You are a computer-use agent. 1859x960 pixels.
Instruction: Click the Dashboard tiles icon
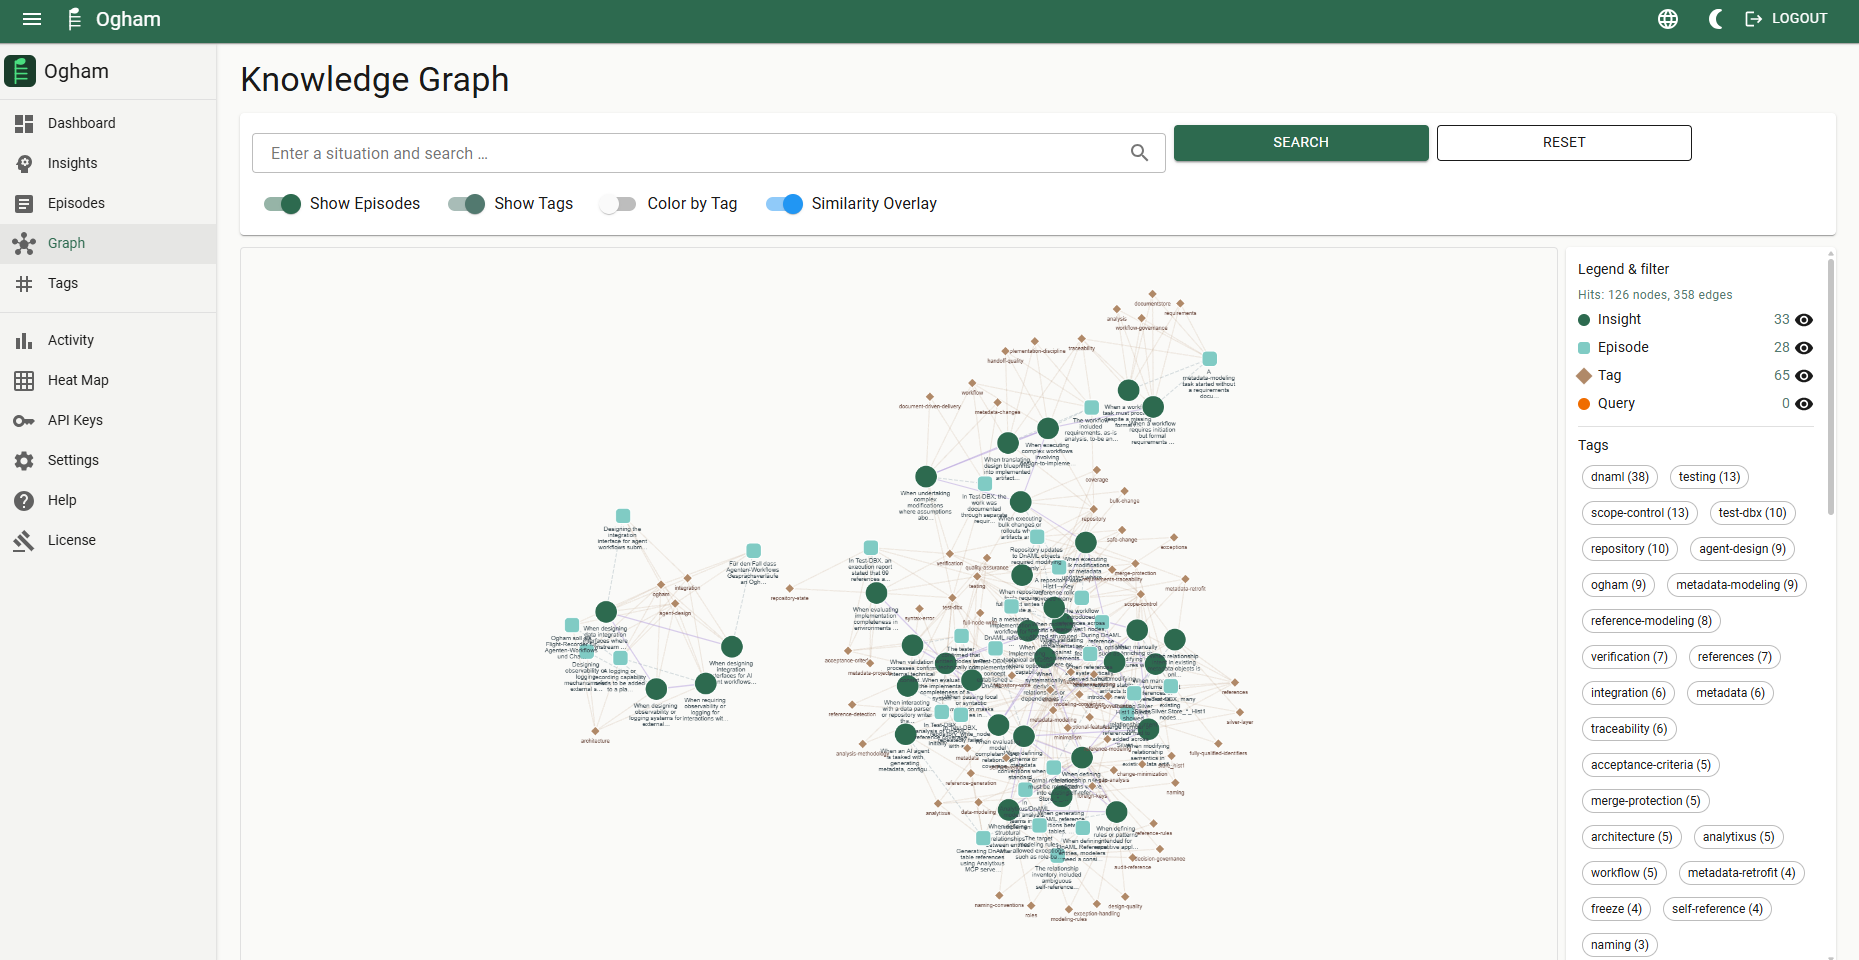24,123
